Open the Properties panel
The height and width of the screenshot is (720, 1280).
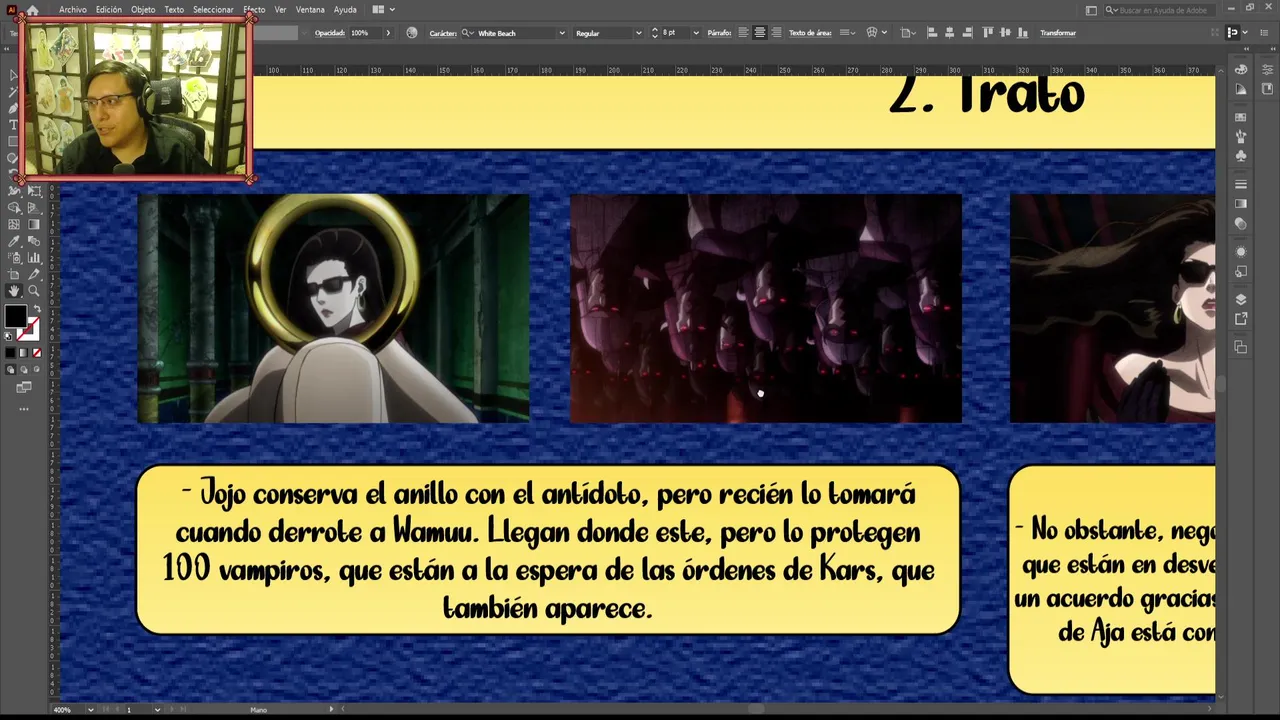click(1267, 69)
